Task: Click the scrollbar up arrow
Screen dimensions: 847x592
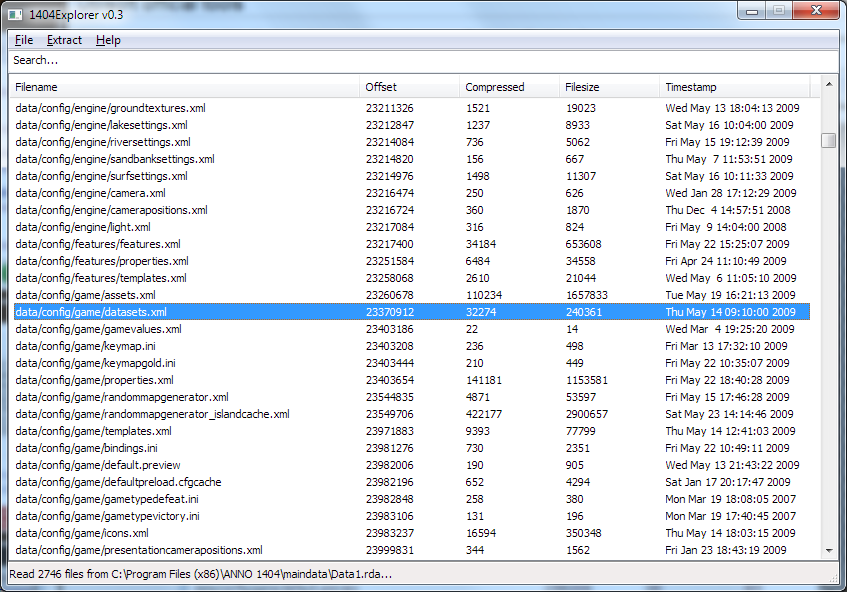Action: click(x=829, y=84)
